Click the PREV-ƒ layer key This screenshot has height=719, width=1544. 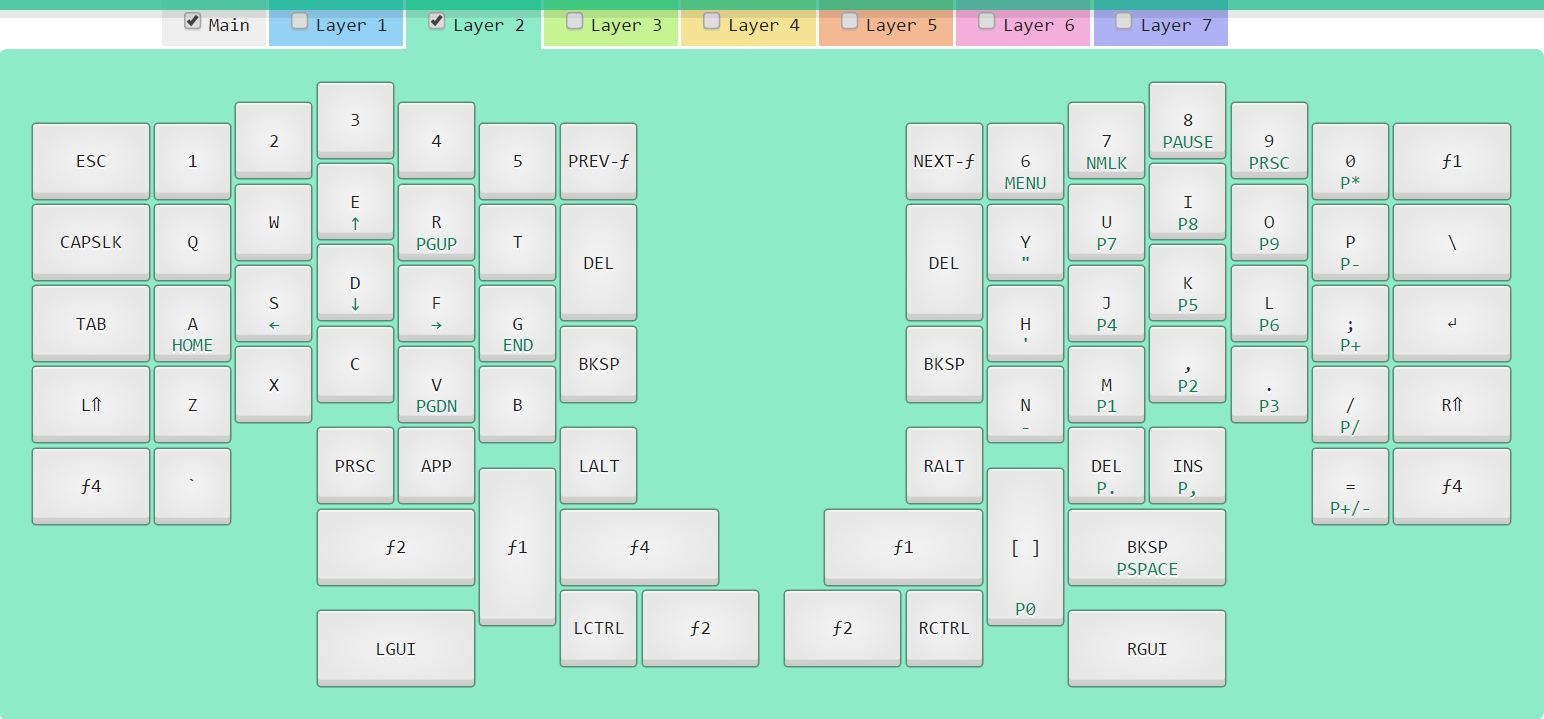(598, 161)
